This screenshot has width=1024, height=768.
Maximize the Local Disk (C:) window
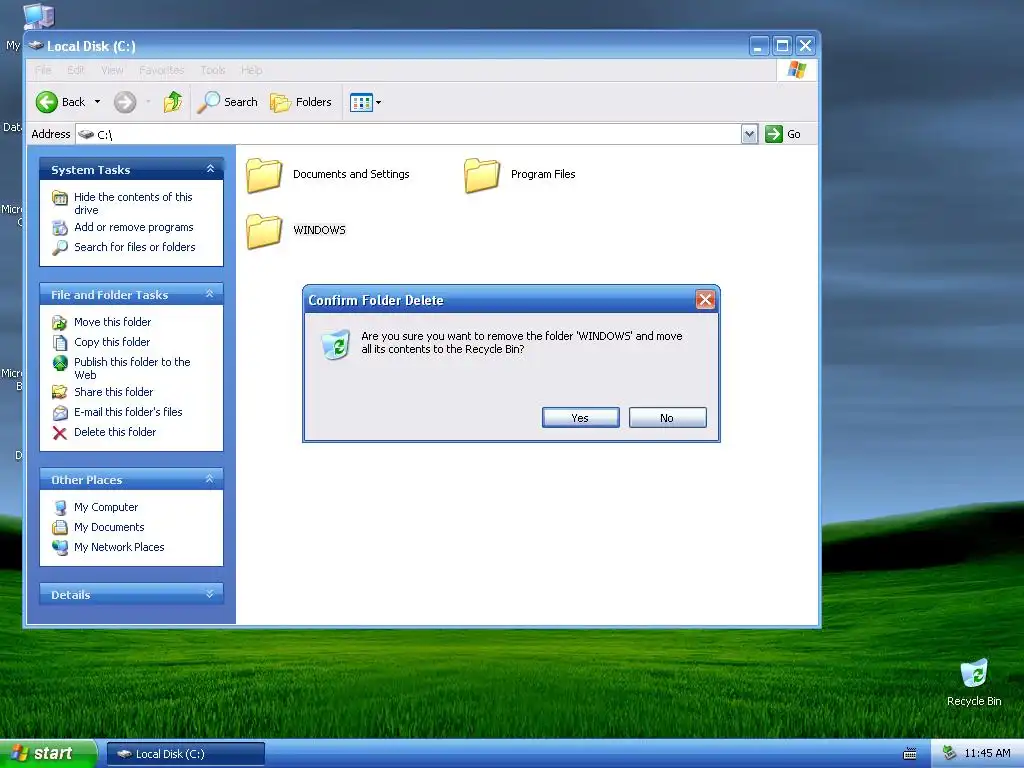(x=782, y=46)
